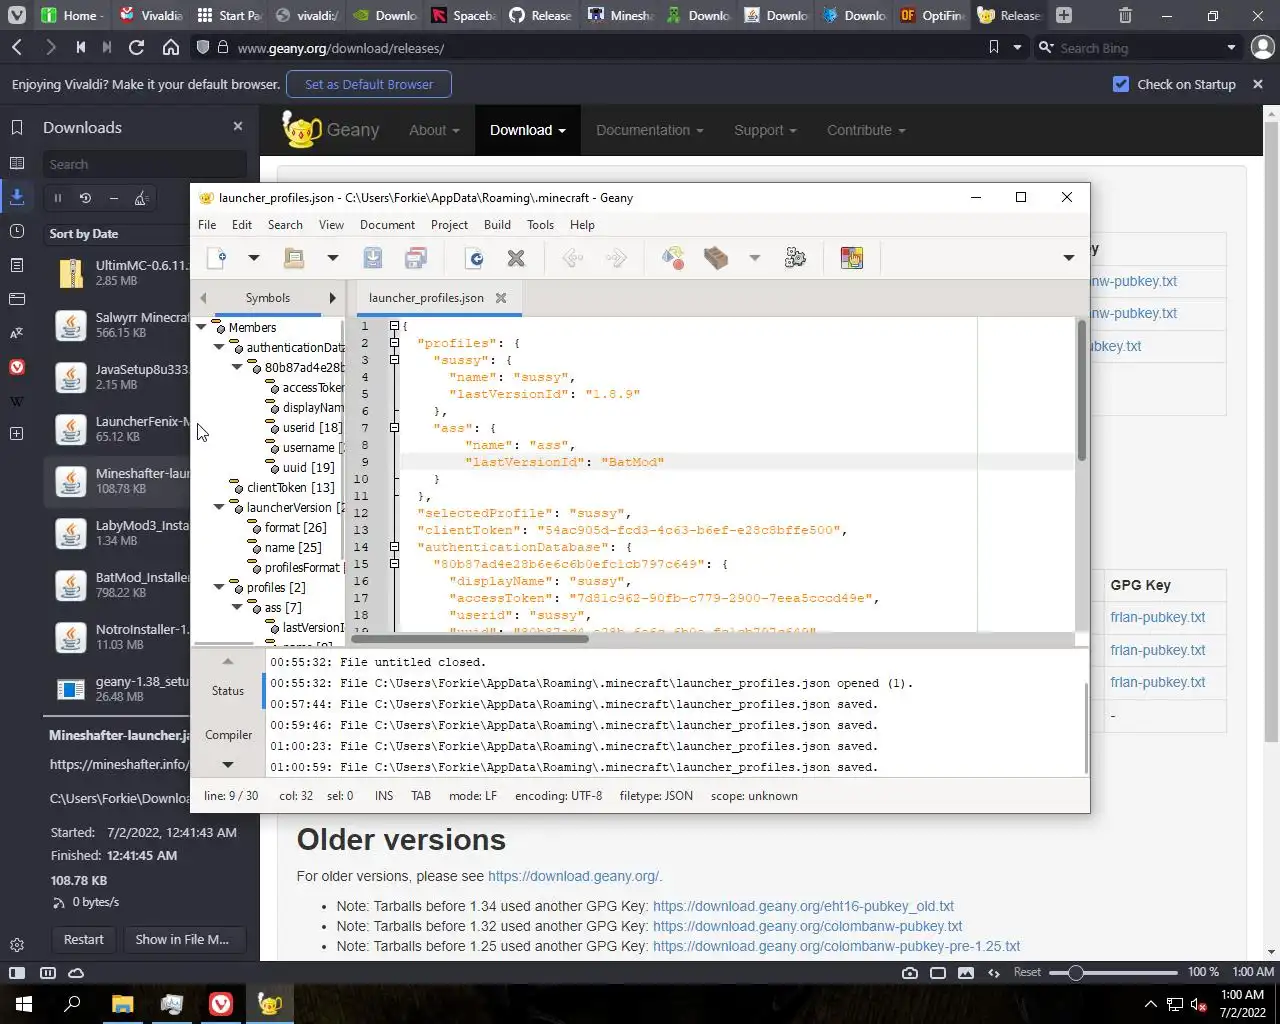1280x1024 pixels.
Task: Create a new file in Geany toolbar
Action: [x=216, y=258]
